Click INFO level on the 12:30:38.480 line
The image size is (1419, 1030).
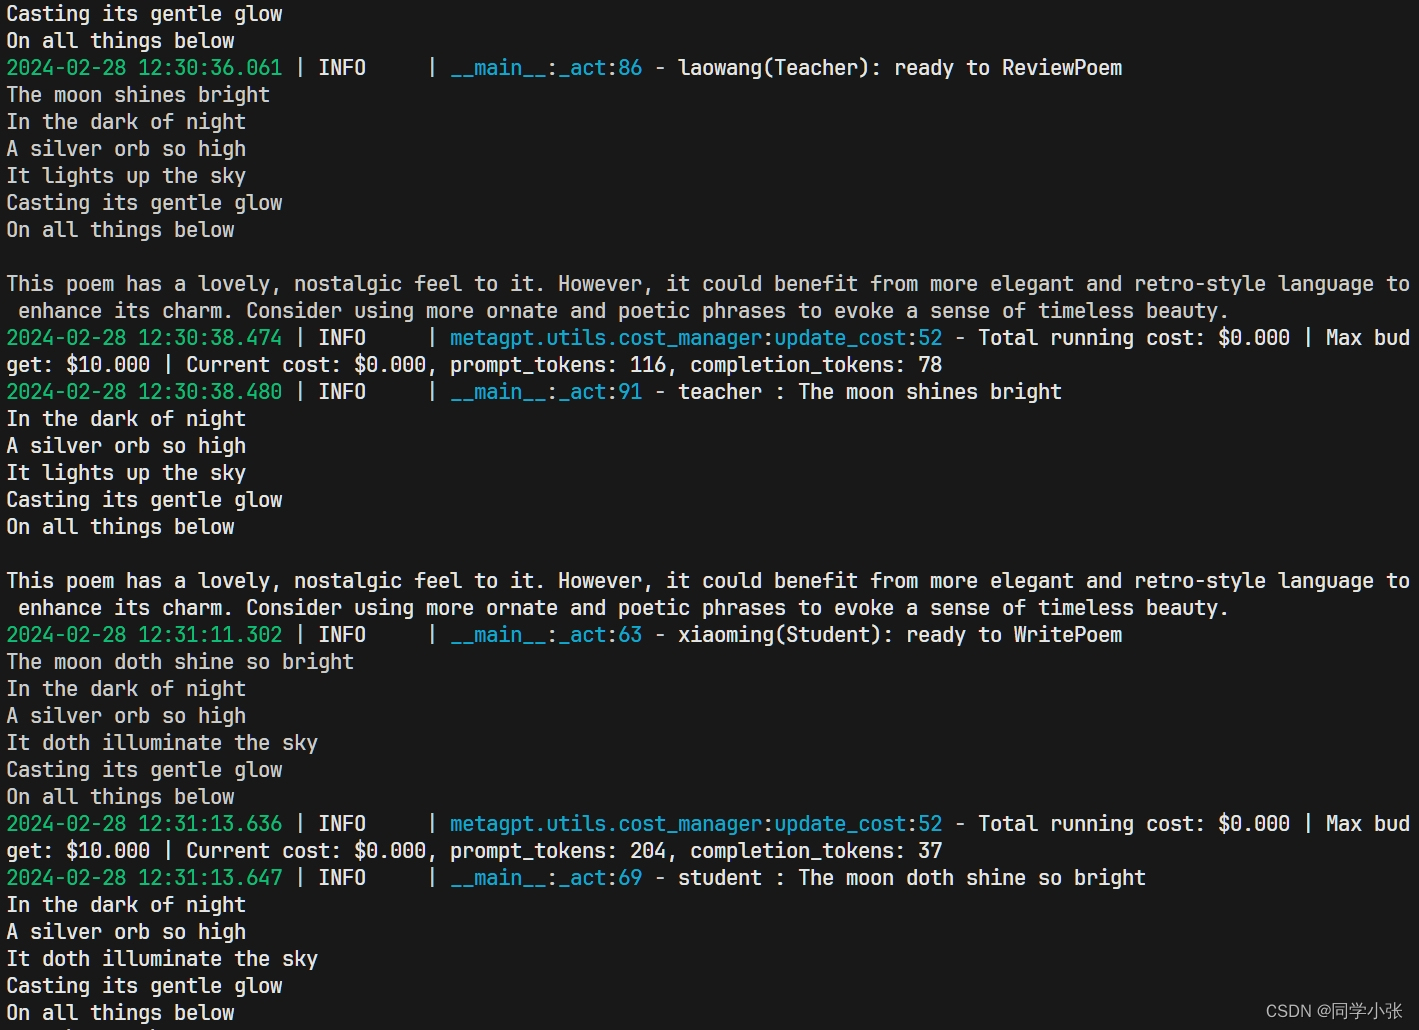pyautogui.click(x=342, y=392)
